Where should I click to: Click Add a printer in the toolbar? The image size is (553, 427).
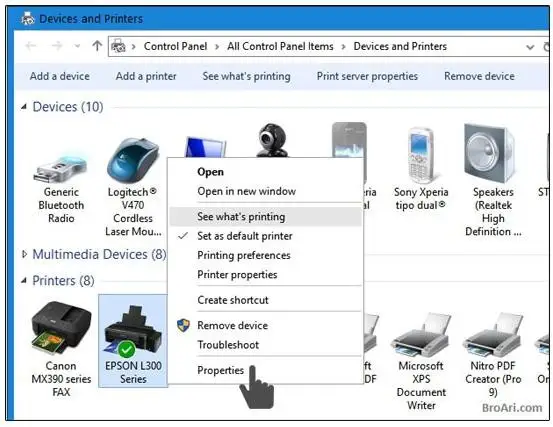[x=146, y=76]
